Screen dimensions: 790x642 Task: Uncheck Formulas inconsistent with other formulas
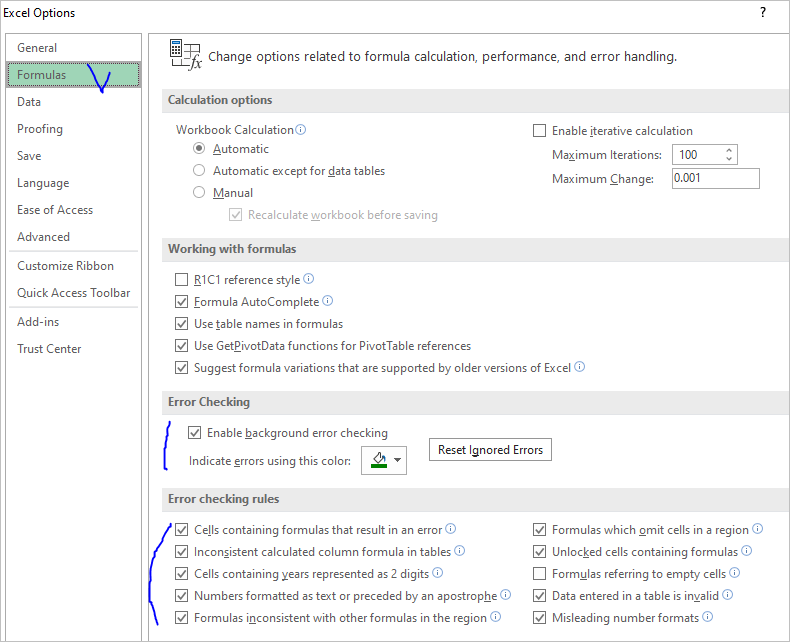coord(181,618)
